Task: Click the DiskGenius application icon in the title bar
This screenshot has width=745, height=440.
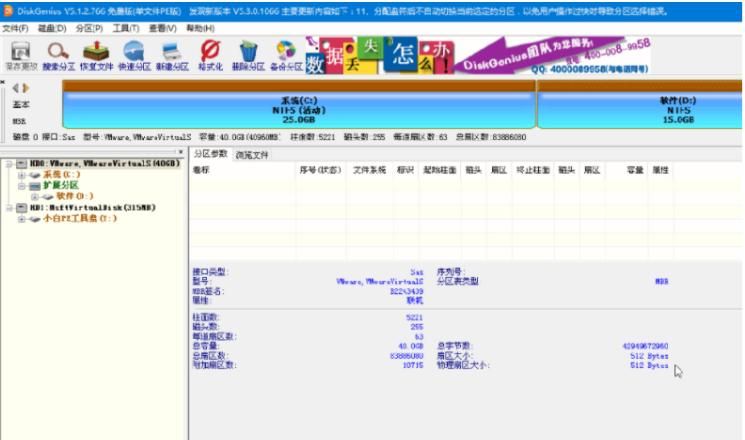Action: (8, 10)
